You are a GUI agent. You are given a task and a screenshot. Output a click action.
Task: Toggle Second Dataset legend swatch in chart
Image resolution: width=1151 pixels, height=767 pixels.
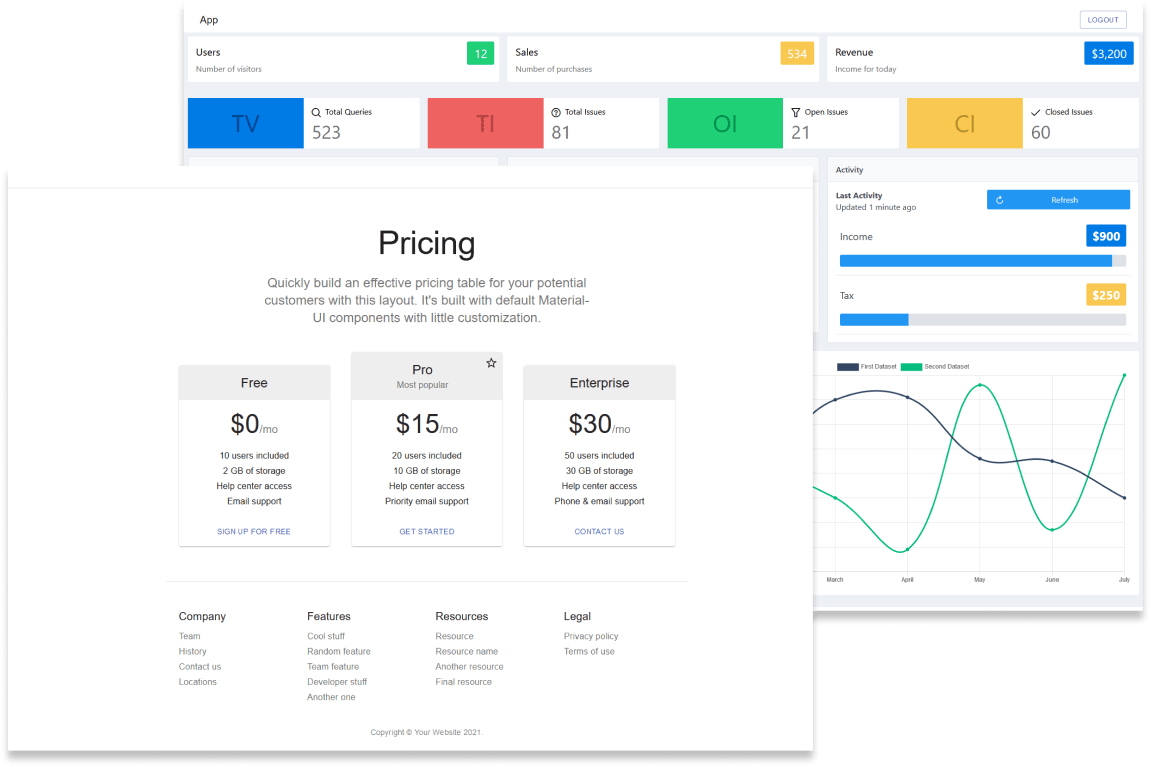(x=911, y=366)
